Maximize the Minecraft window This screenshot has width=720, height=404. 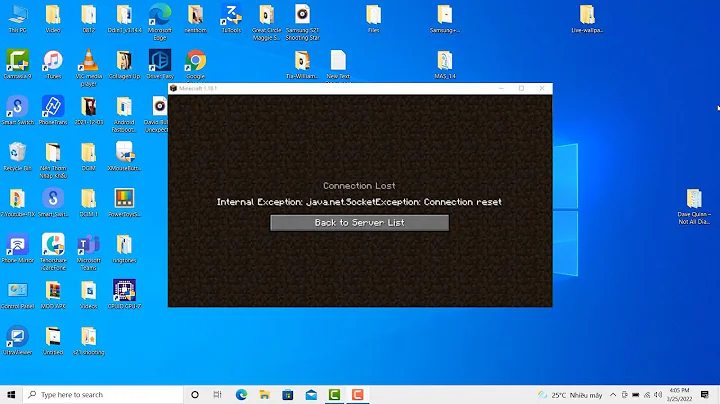pos(521,88)
